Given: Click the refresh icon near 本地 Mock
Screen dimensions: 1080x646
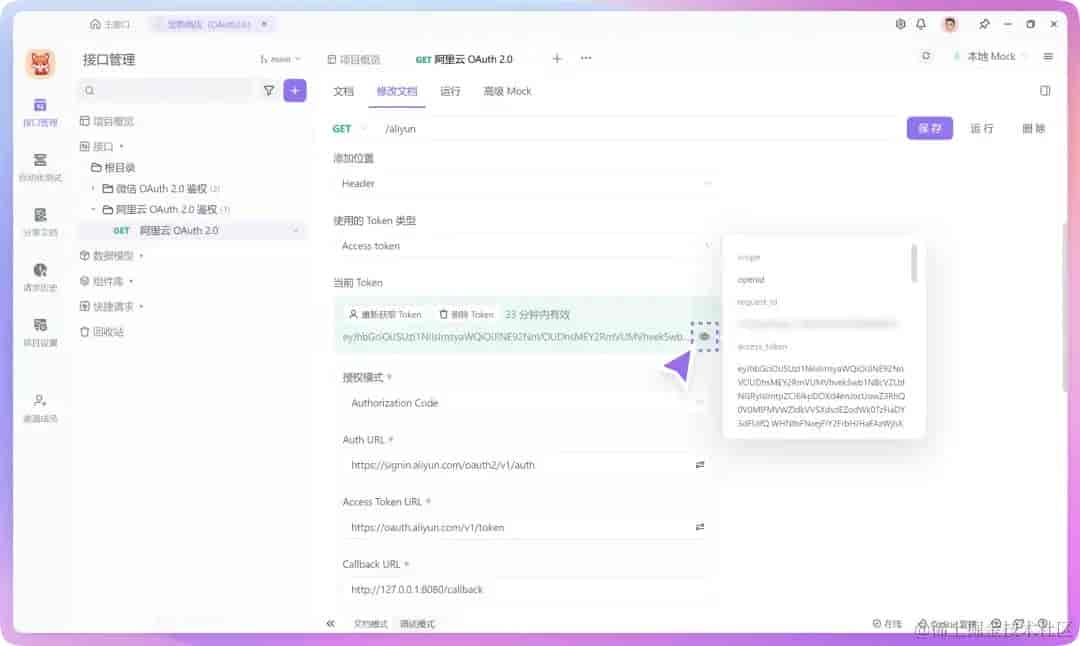Looking at the screenshot, I should (926, 56).
